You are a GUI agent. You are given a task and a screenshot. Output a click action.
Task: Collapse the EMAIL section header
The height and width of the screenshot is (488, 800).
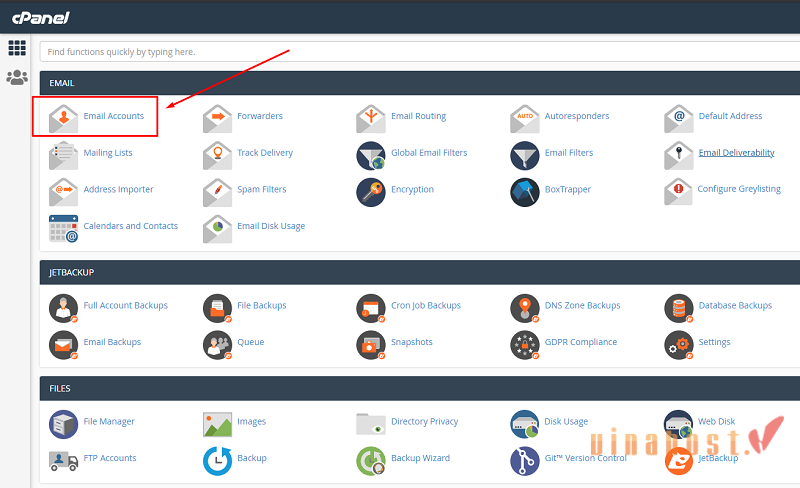tap(420, 82)
